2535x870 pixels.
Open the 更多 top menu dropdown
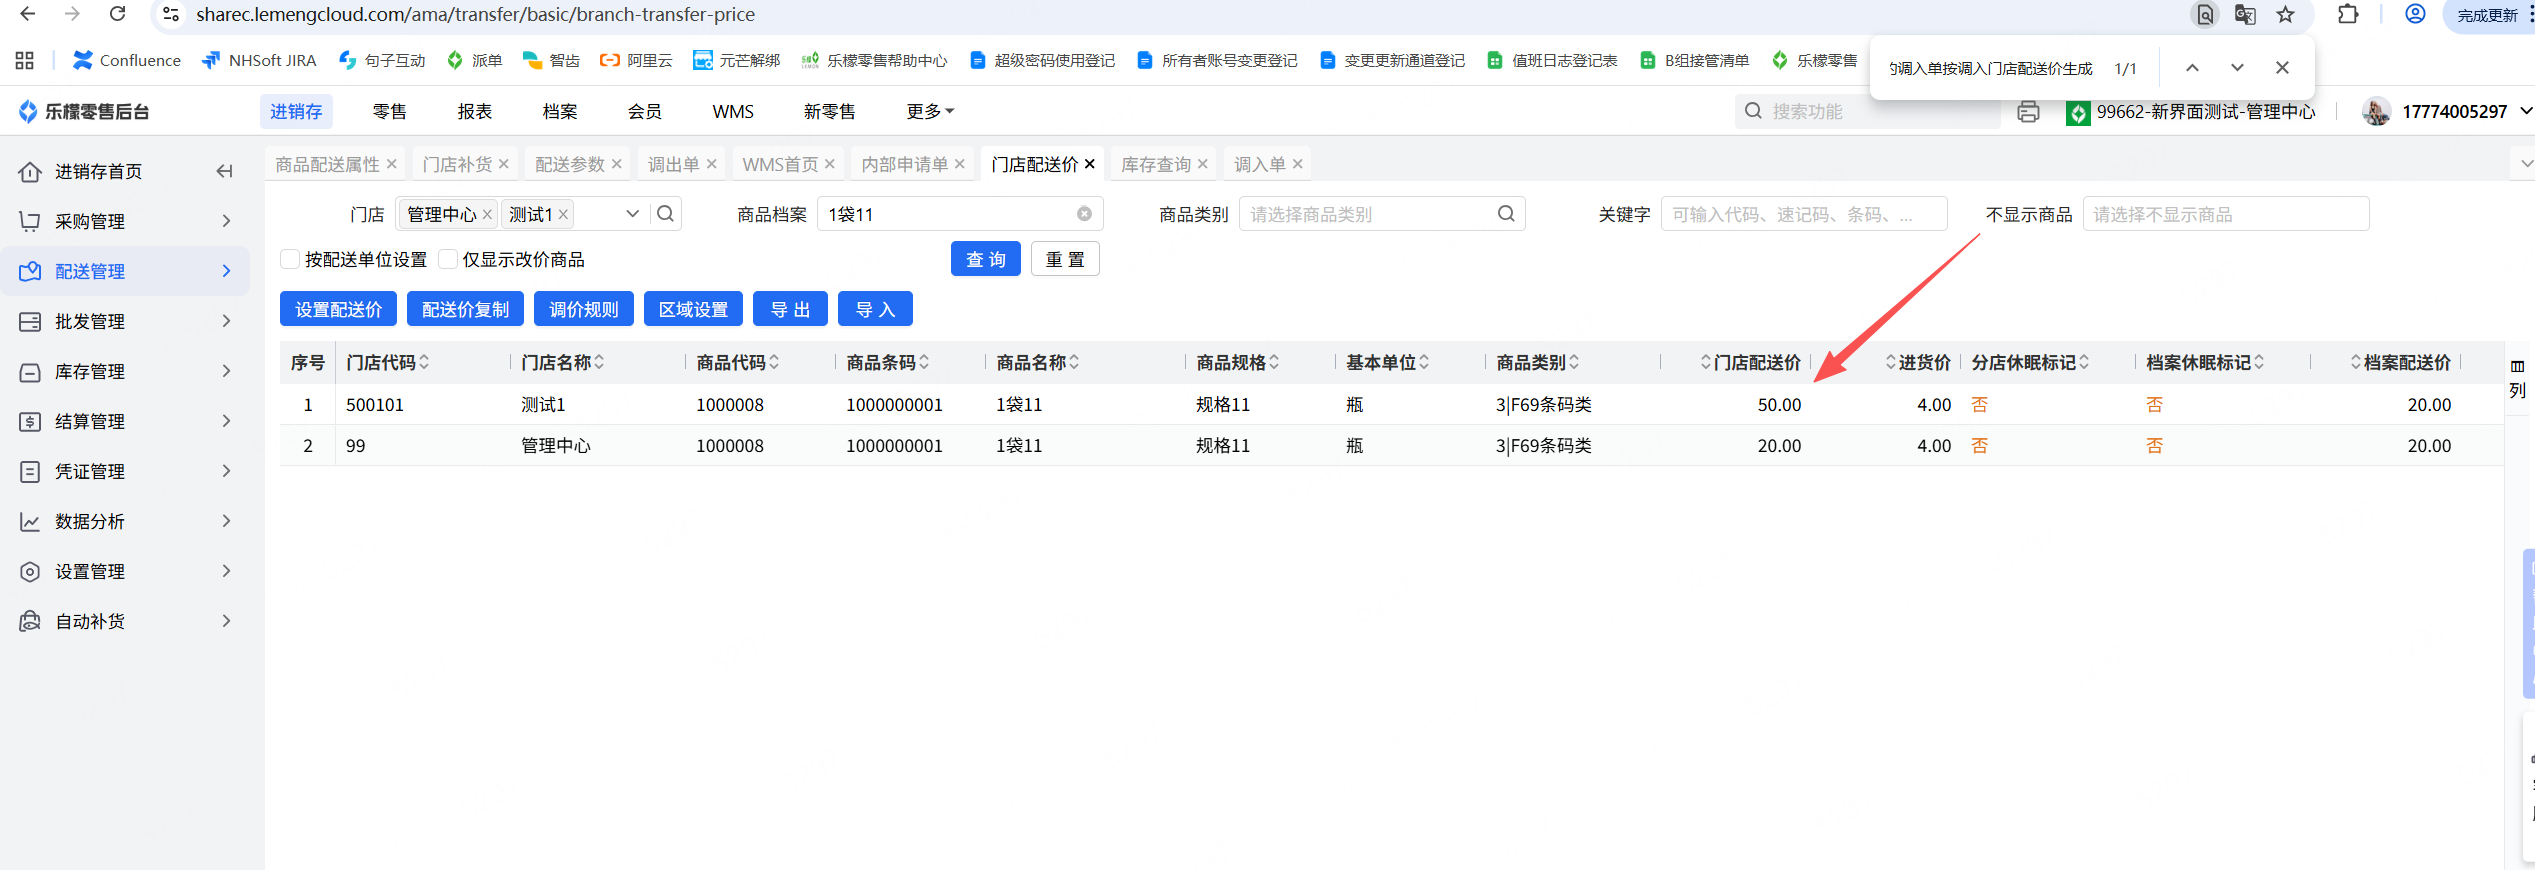point(930,111)
